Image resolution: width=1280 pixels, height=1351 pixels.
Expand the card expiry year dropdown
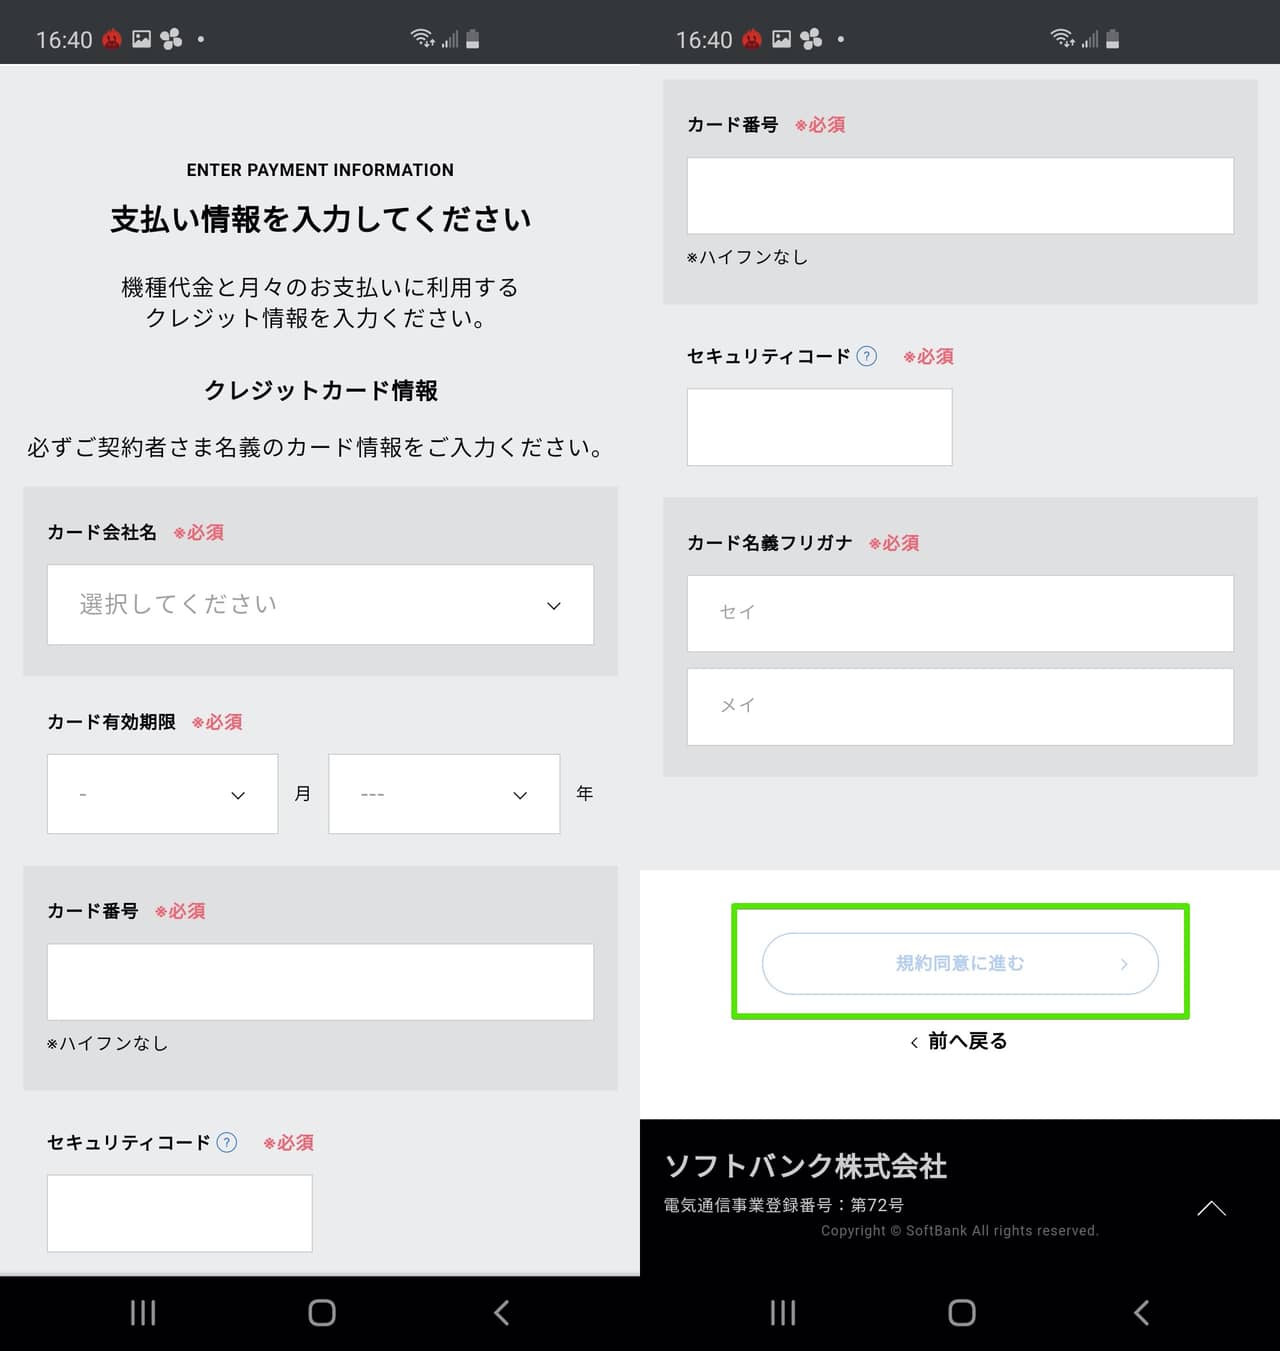(444, 794)
